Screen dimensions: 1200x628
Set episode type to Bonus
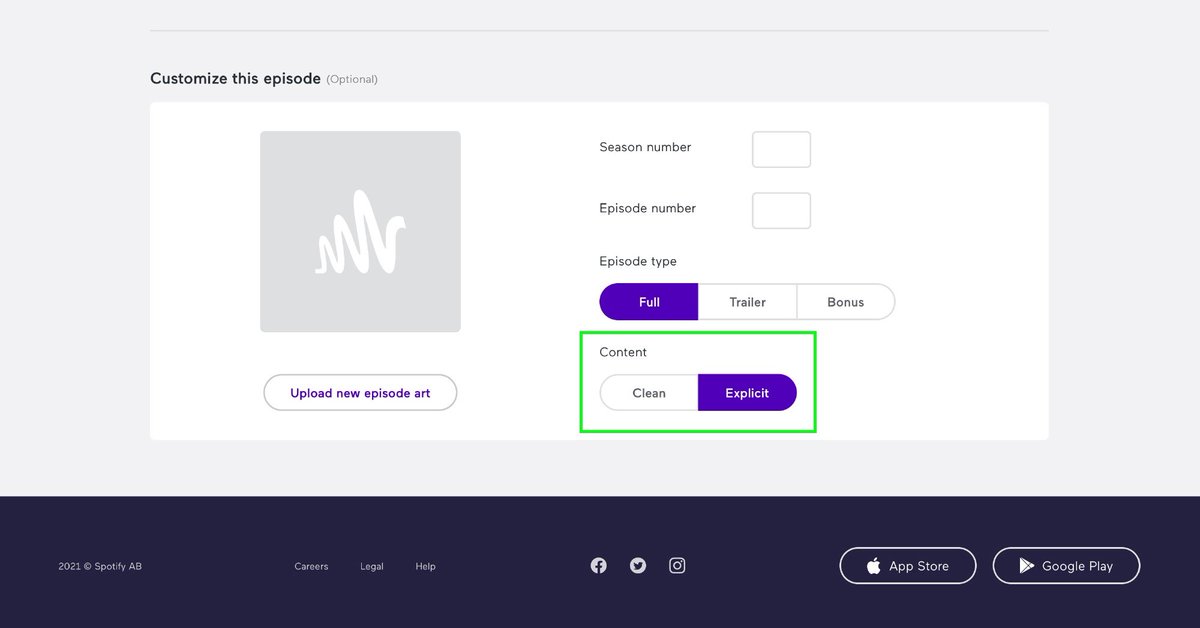[845, 301]
